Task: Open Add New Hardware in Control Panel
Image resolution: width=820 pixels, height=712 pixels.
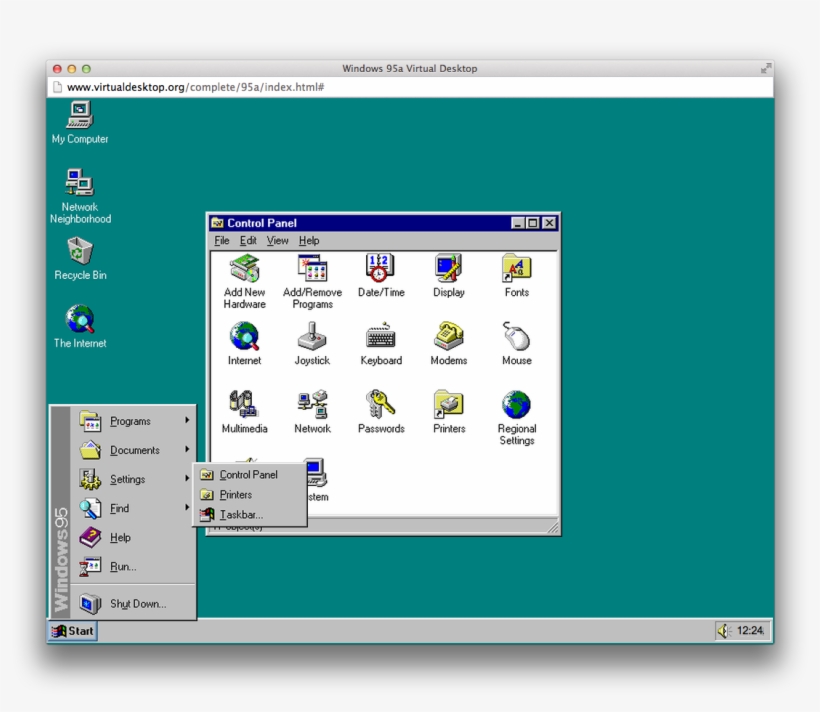Action: 244,281
